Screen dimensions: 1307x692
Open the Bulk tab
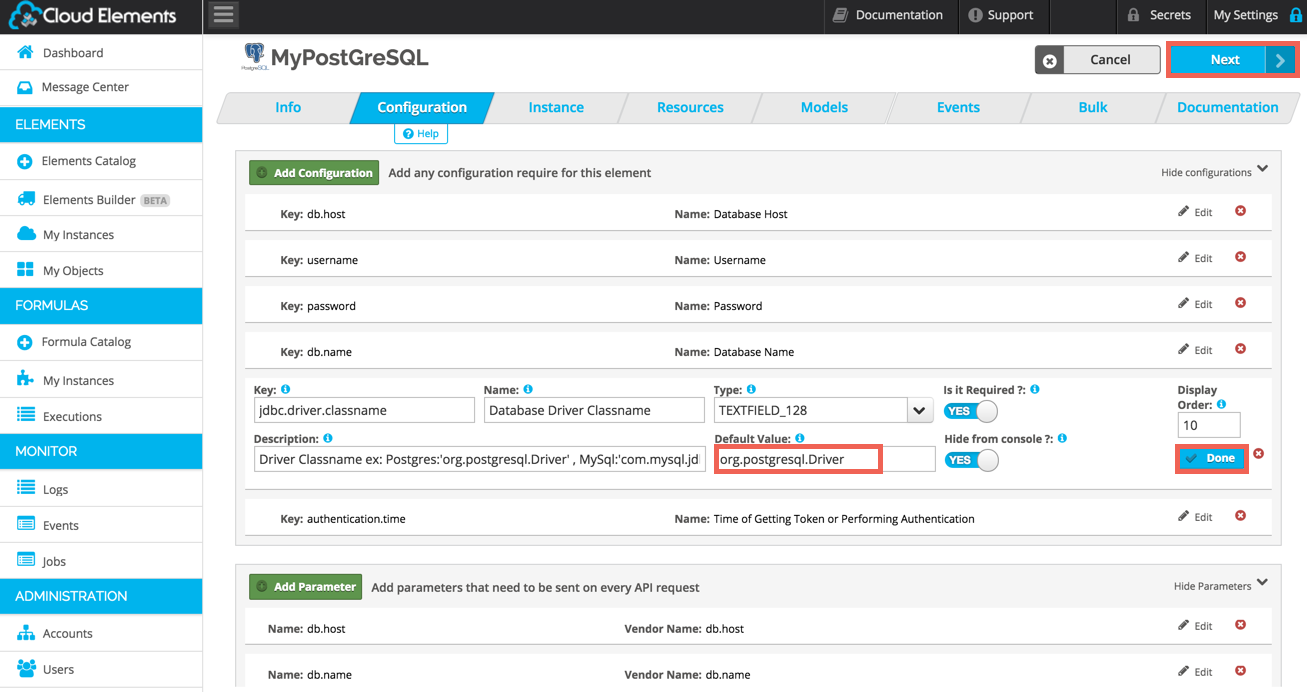(1093, 107)
